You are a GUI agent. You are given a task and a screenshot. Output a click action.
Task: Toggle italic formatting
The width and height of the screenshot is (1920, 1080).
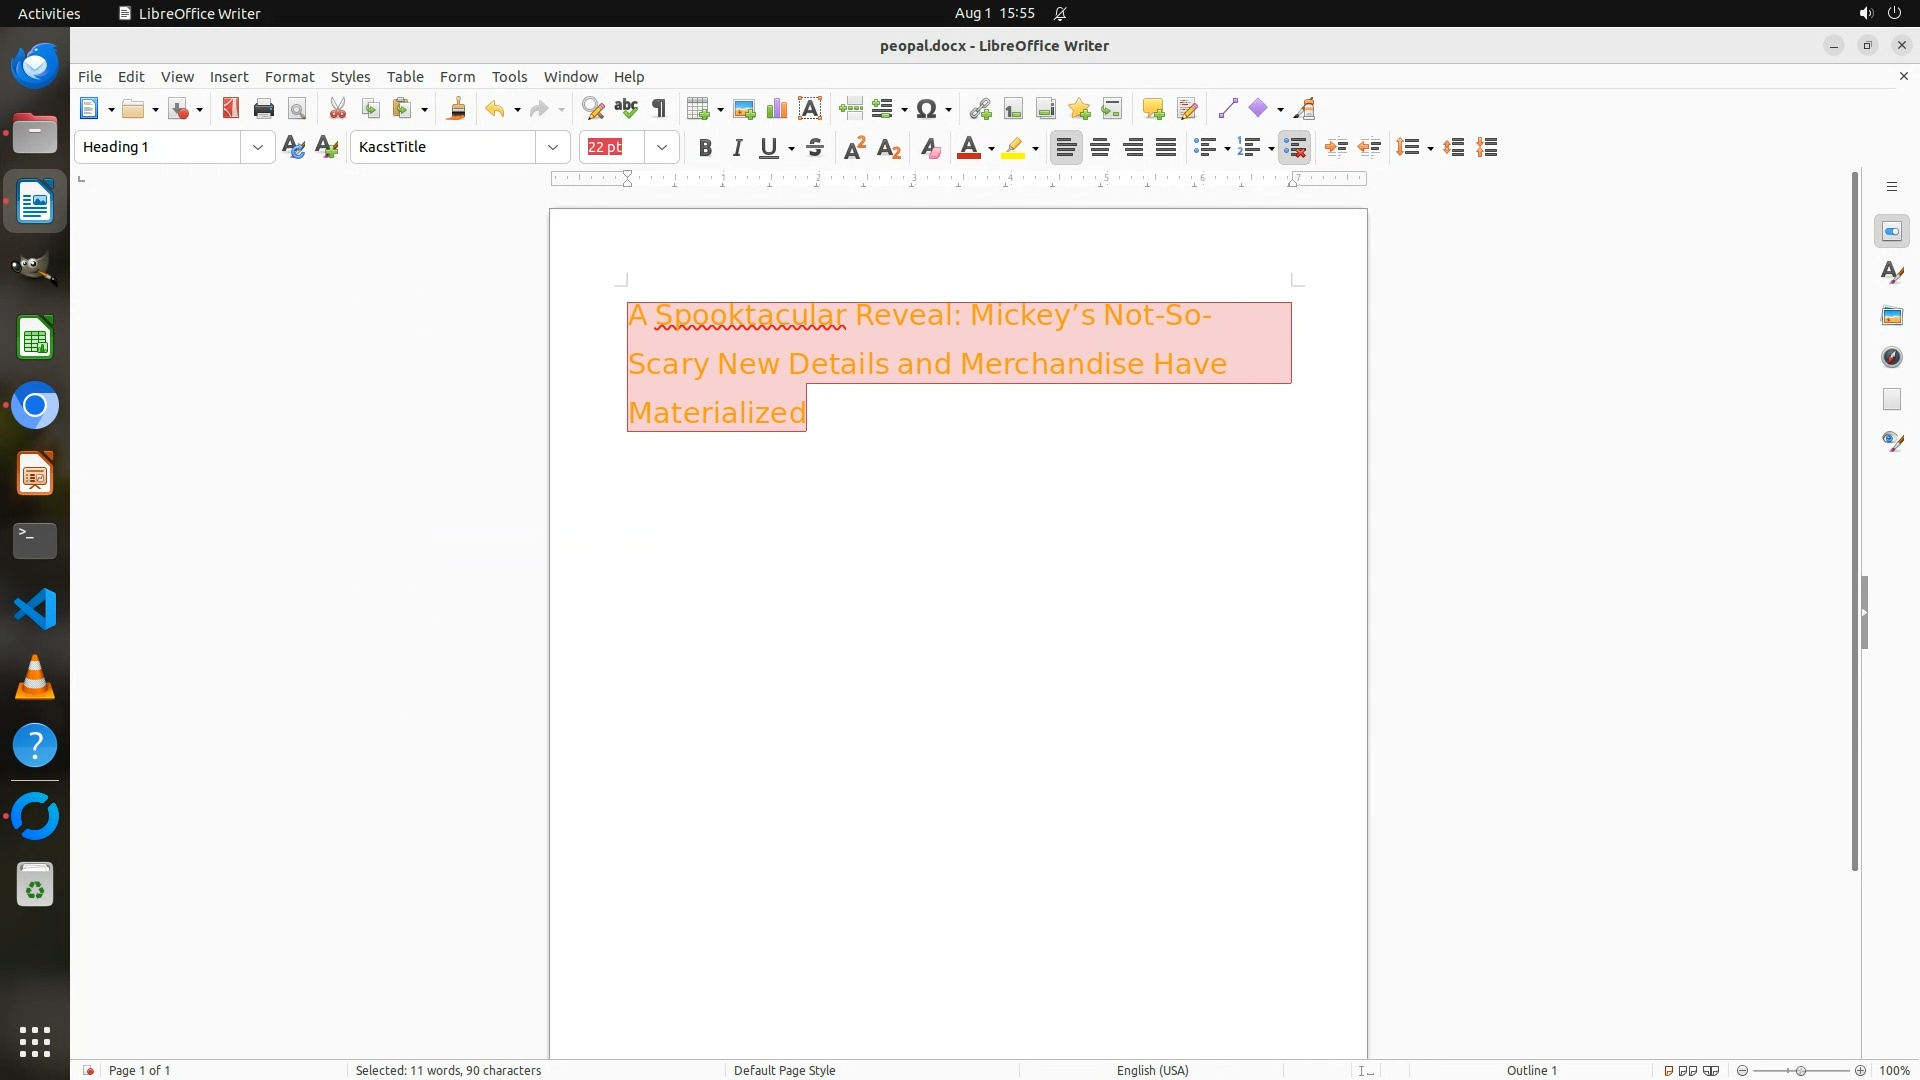737,148
